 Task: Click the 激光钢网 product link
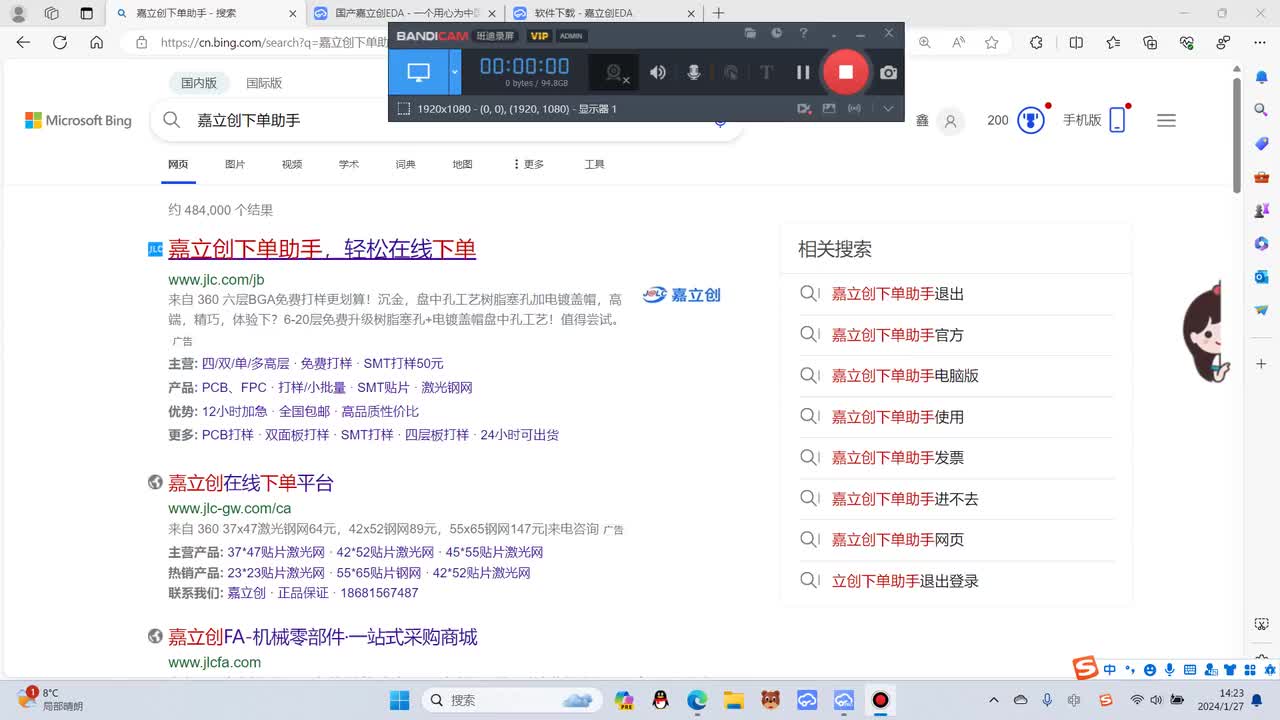[447, 387]
